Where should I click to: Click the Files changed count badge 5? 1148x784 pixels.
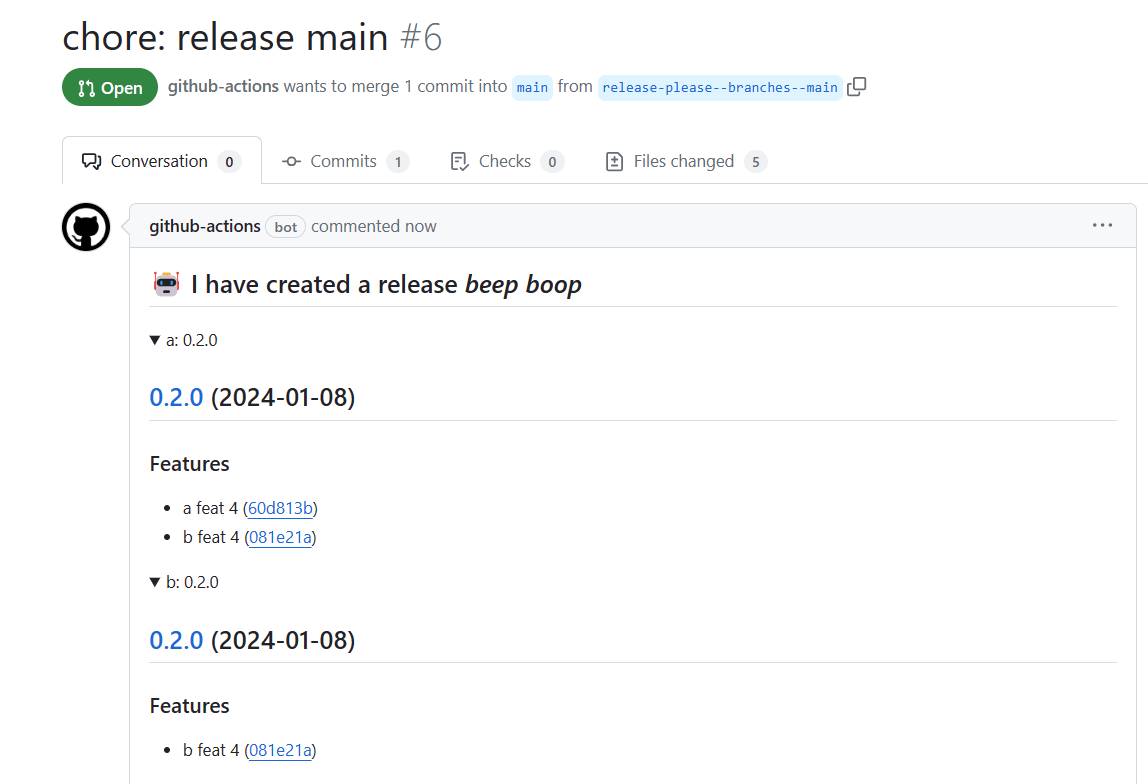(756, 162)
